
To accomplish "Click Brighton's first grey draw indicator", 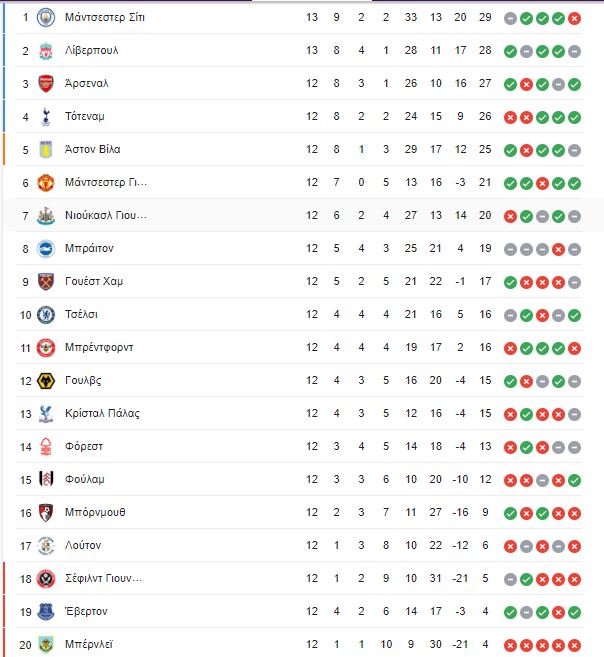I will tap(510, 250).
